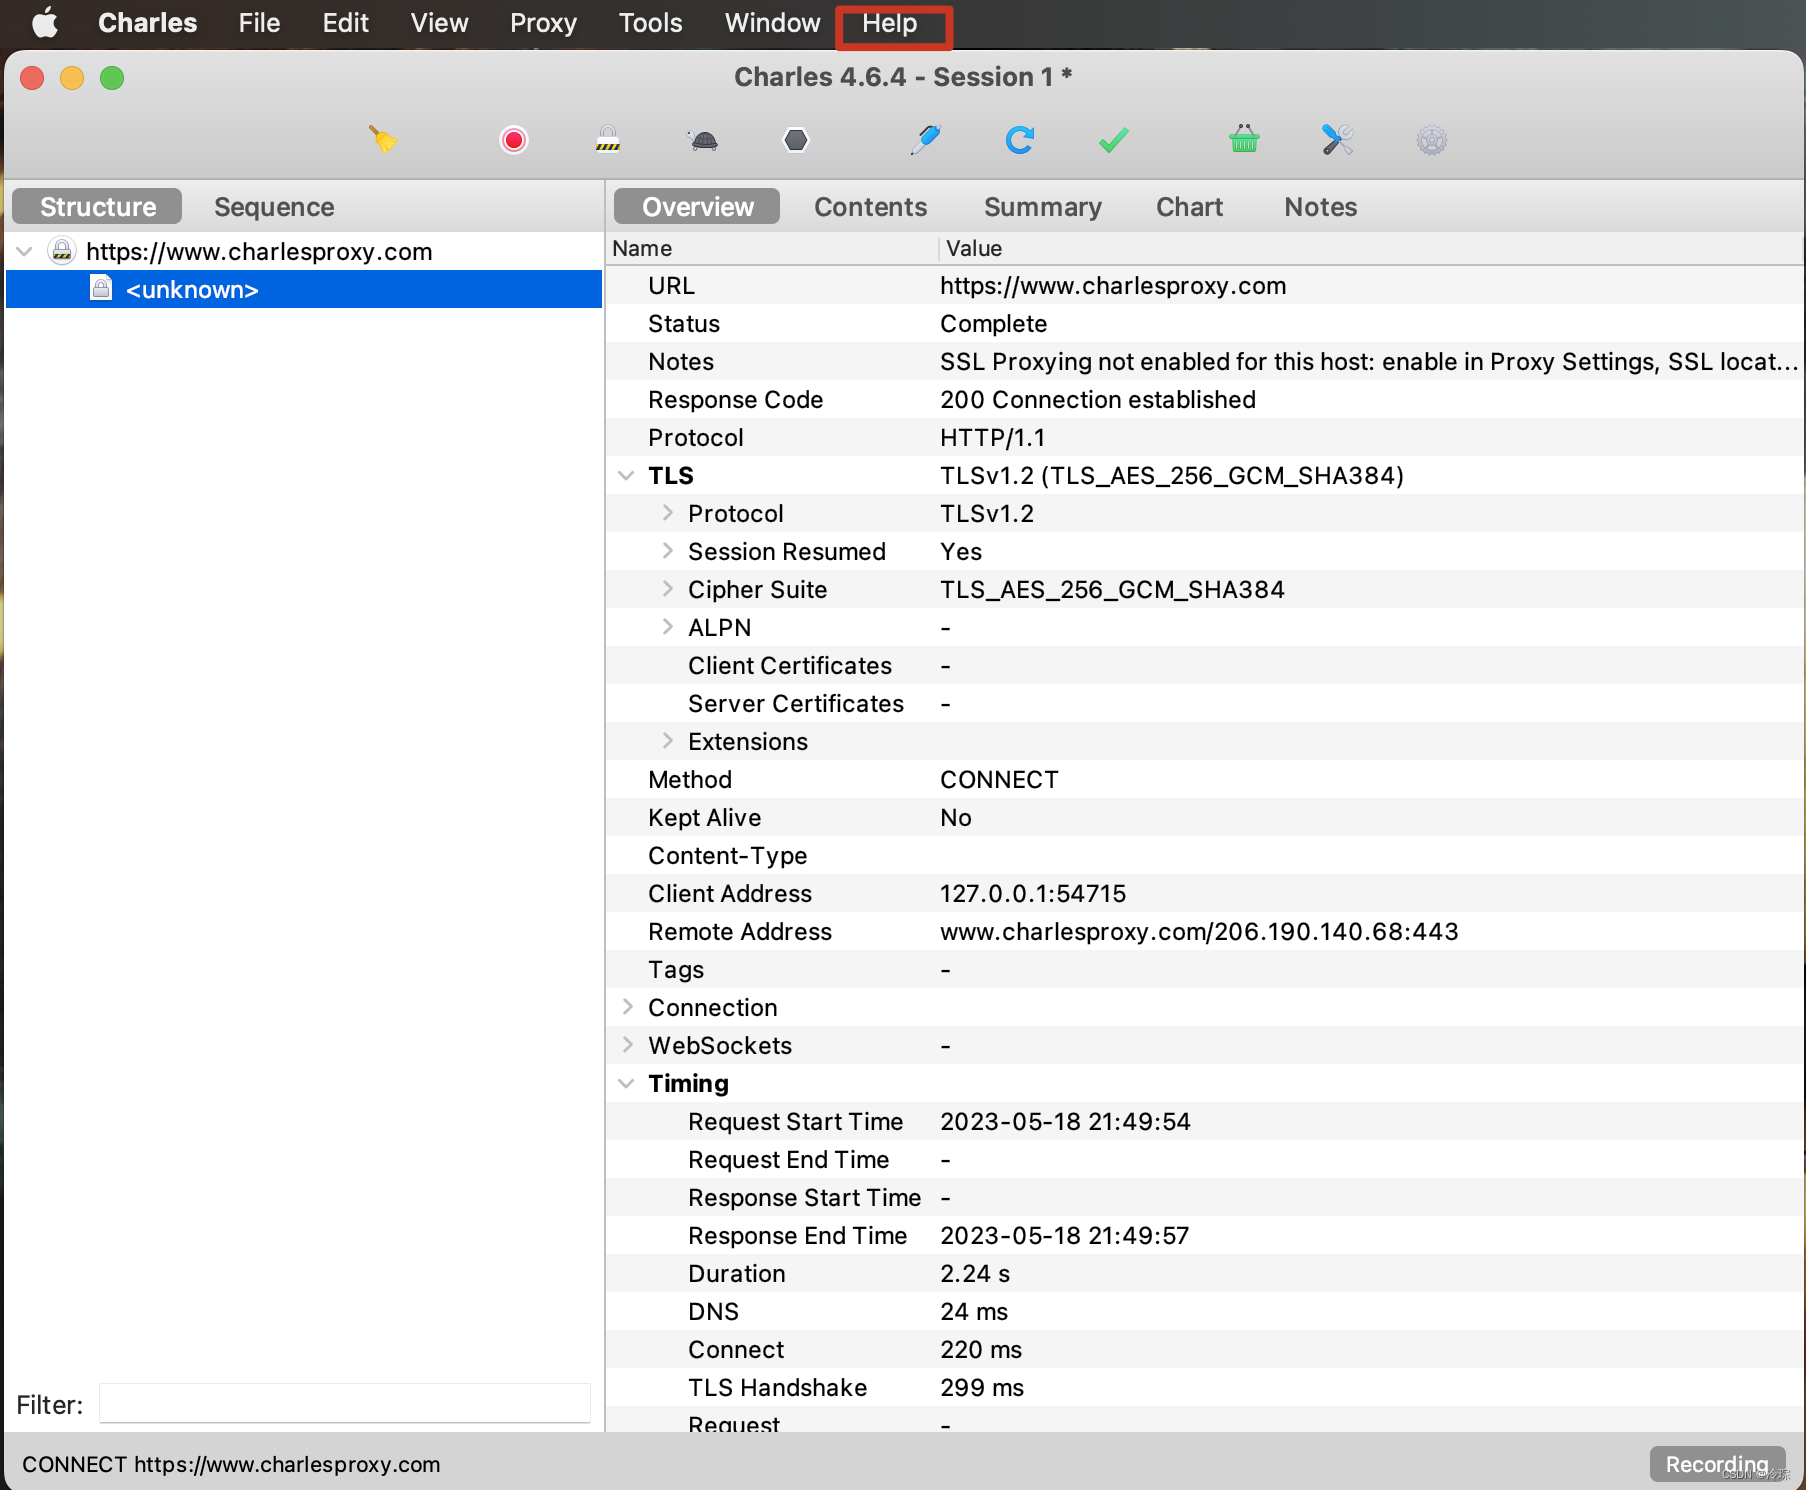Select the Remote Address row
The height and width of the screenshot is (1490, 1806).
(x=1205, y=931)
